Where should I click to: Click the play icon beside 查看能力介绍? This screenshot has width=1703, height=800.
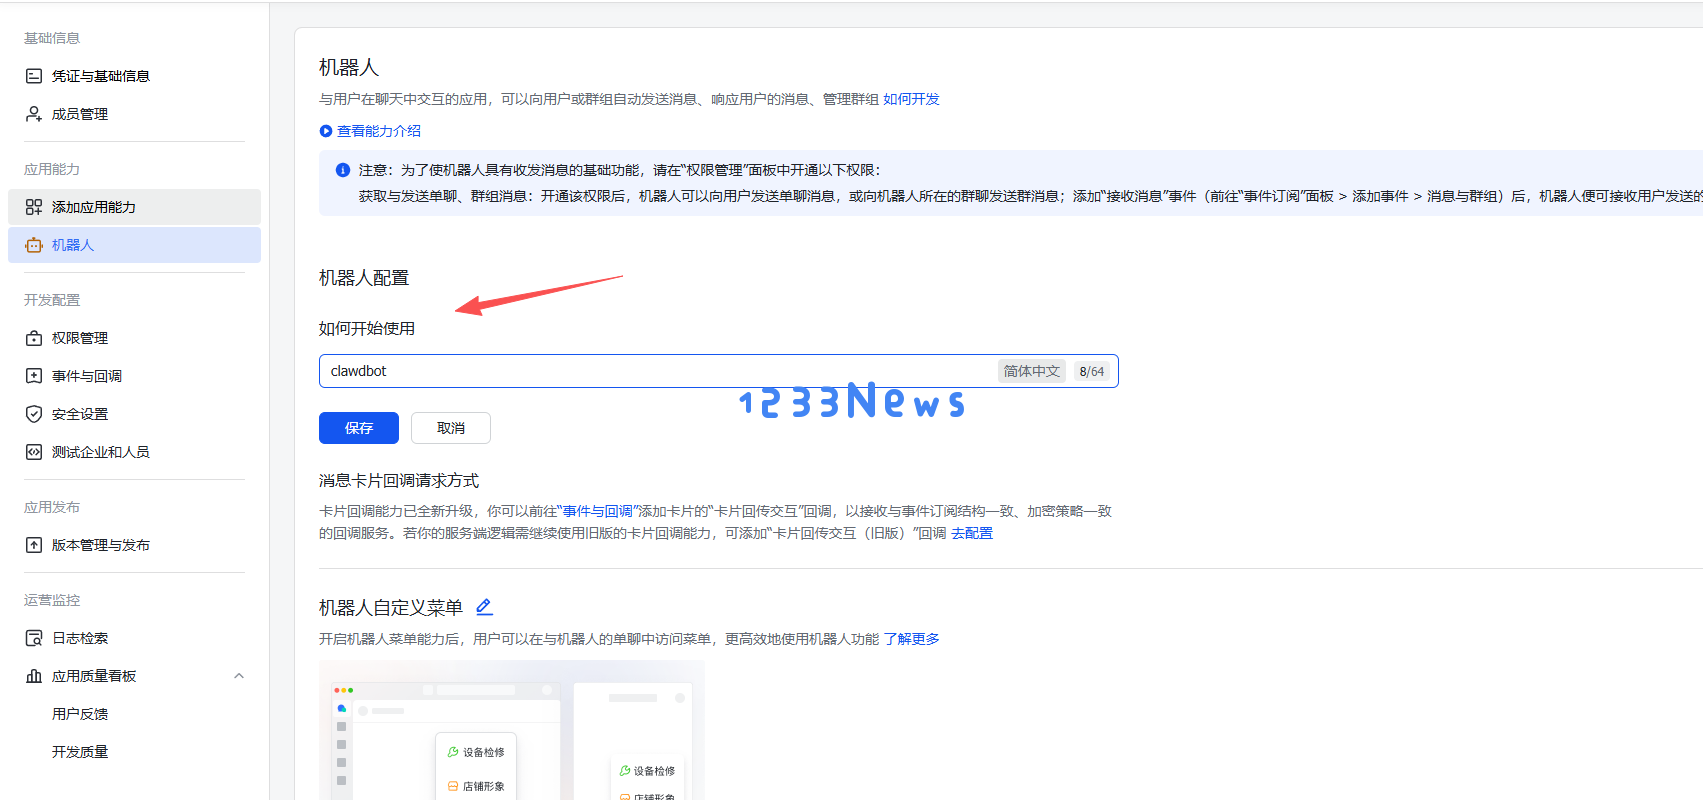[326, 131]
